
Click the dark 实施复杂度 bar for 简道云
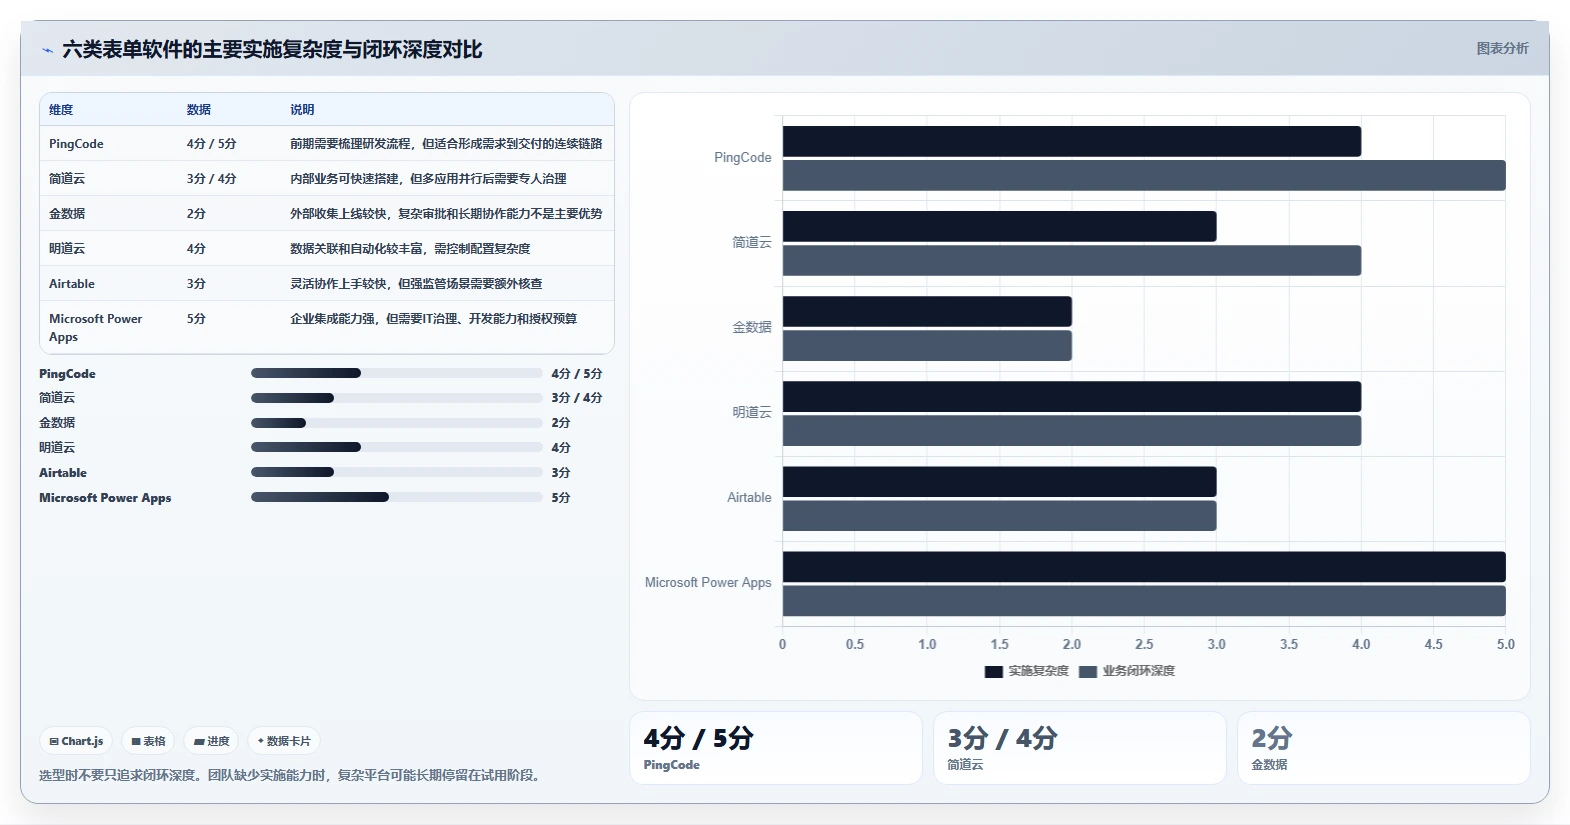click(1000, 226)
